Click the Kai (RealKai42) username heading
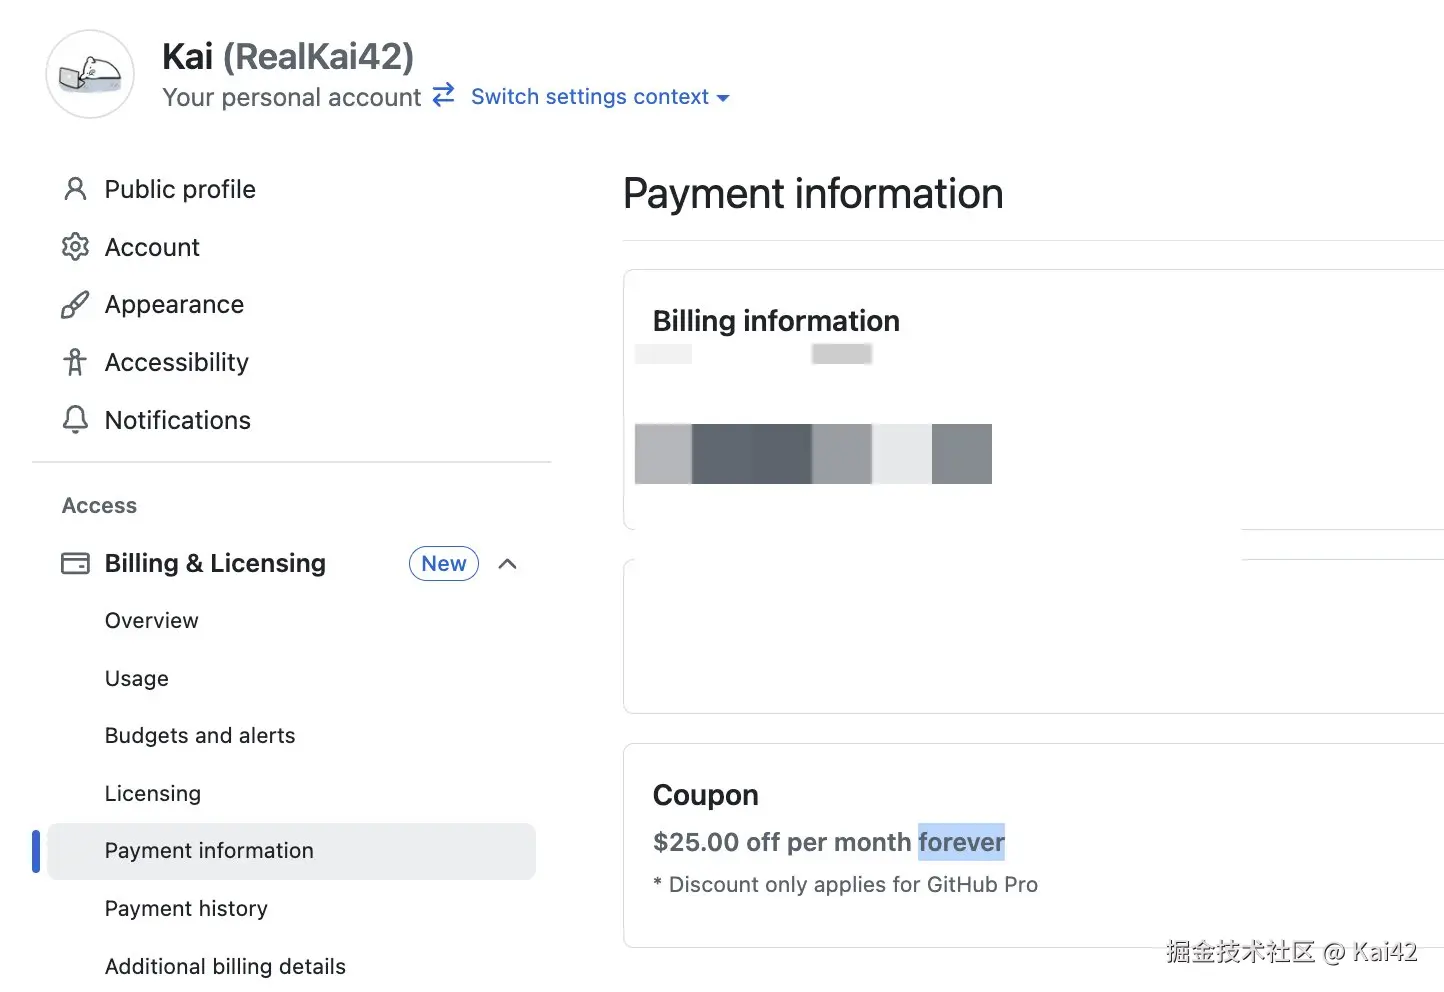 click(288, 57)
